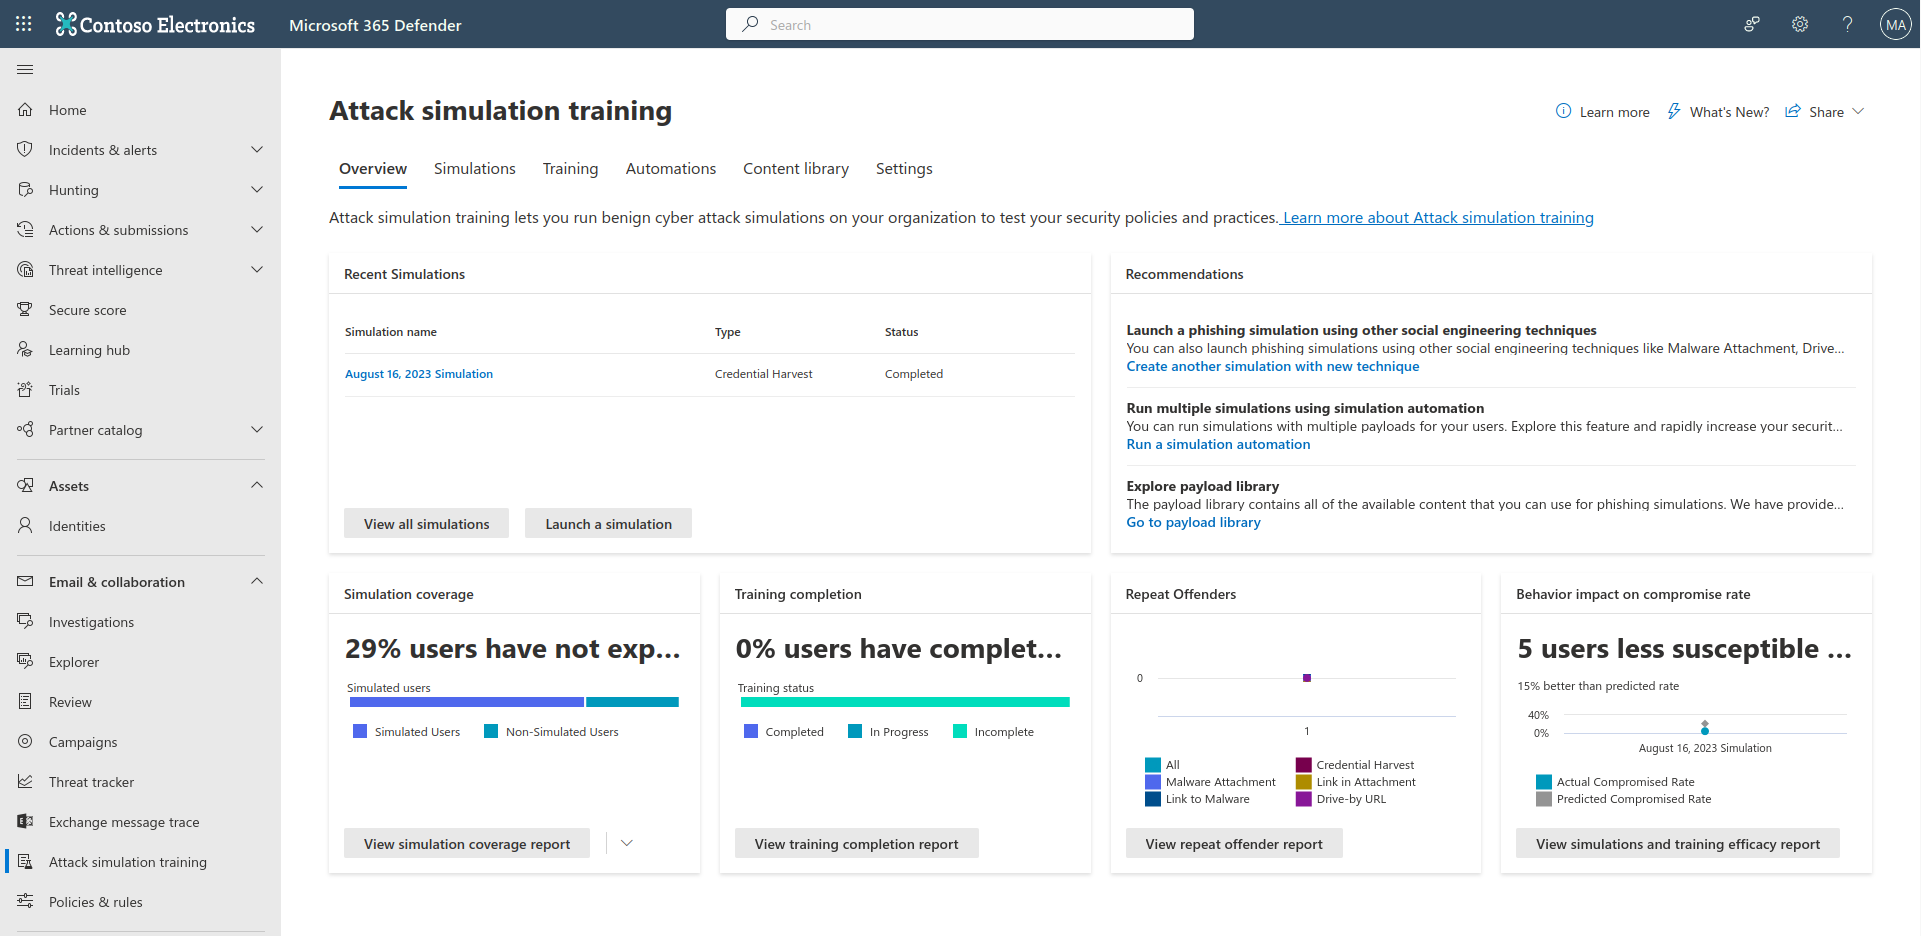Click the Hunting icon in sidebar
The height and width of the screenshot is (936, 1921).
25,190
